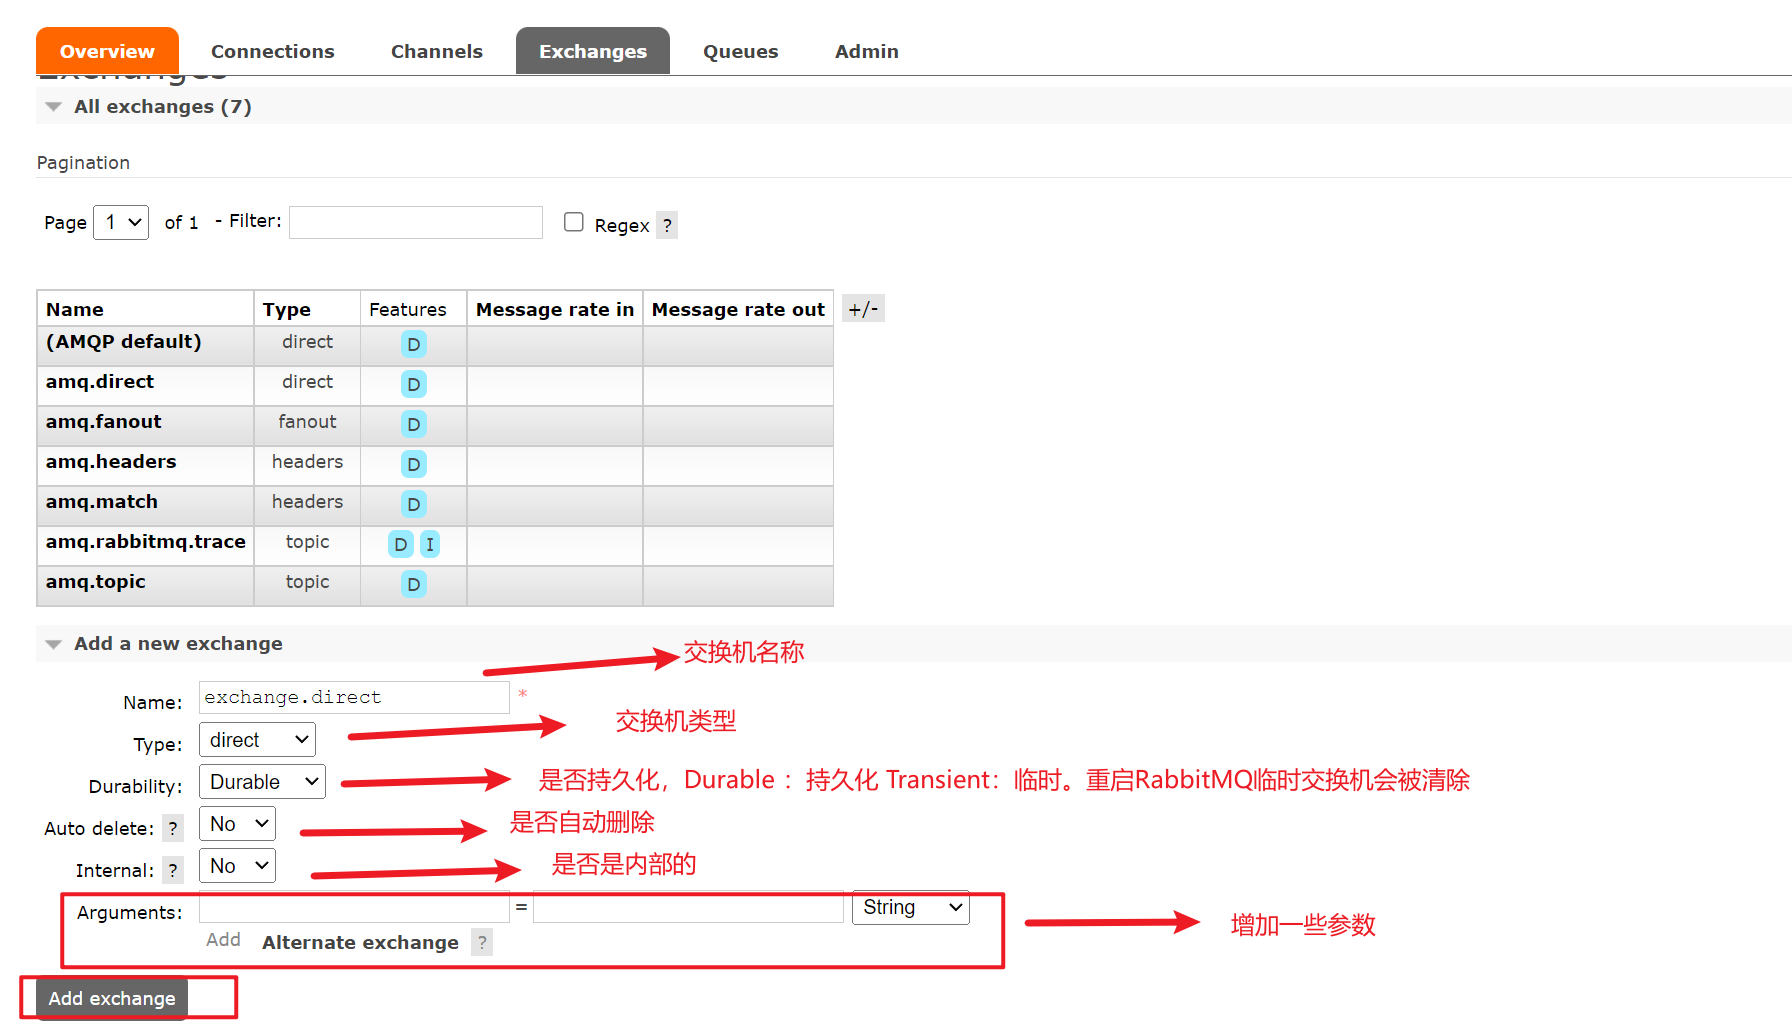Open the Overview tab
Viewport: 1792px width, 1027px height.
[107, 51]
